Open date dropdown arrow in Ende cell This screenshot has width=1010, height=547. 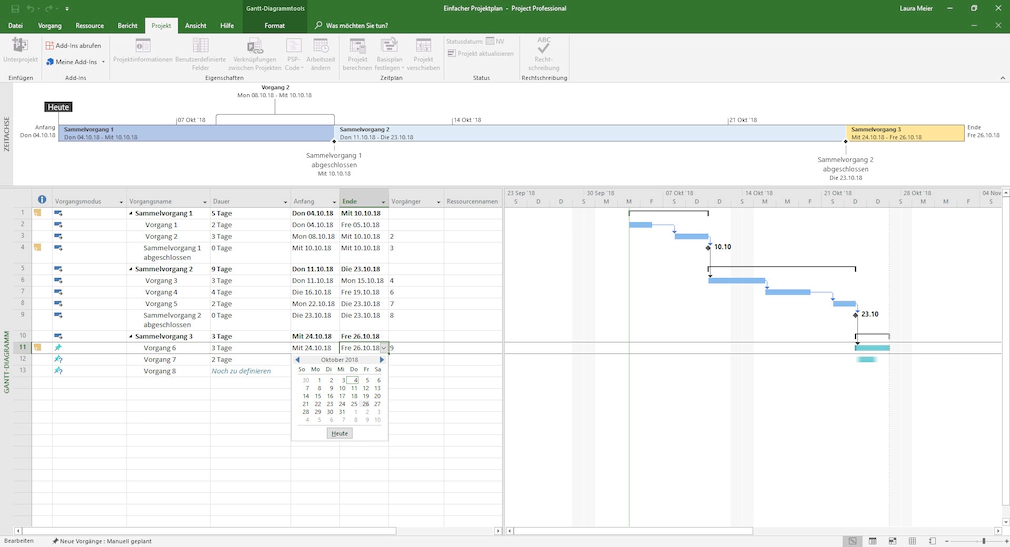383,348
